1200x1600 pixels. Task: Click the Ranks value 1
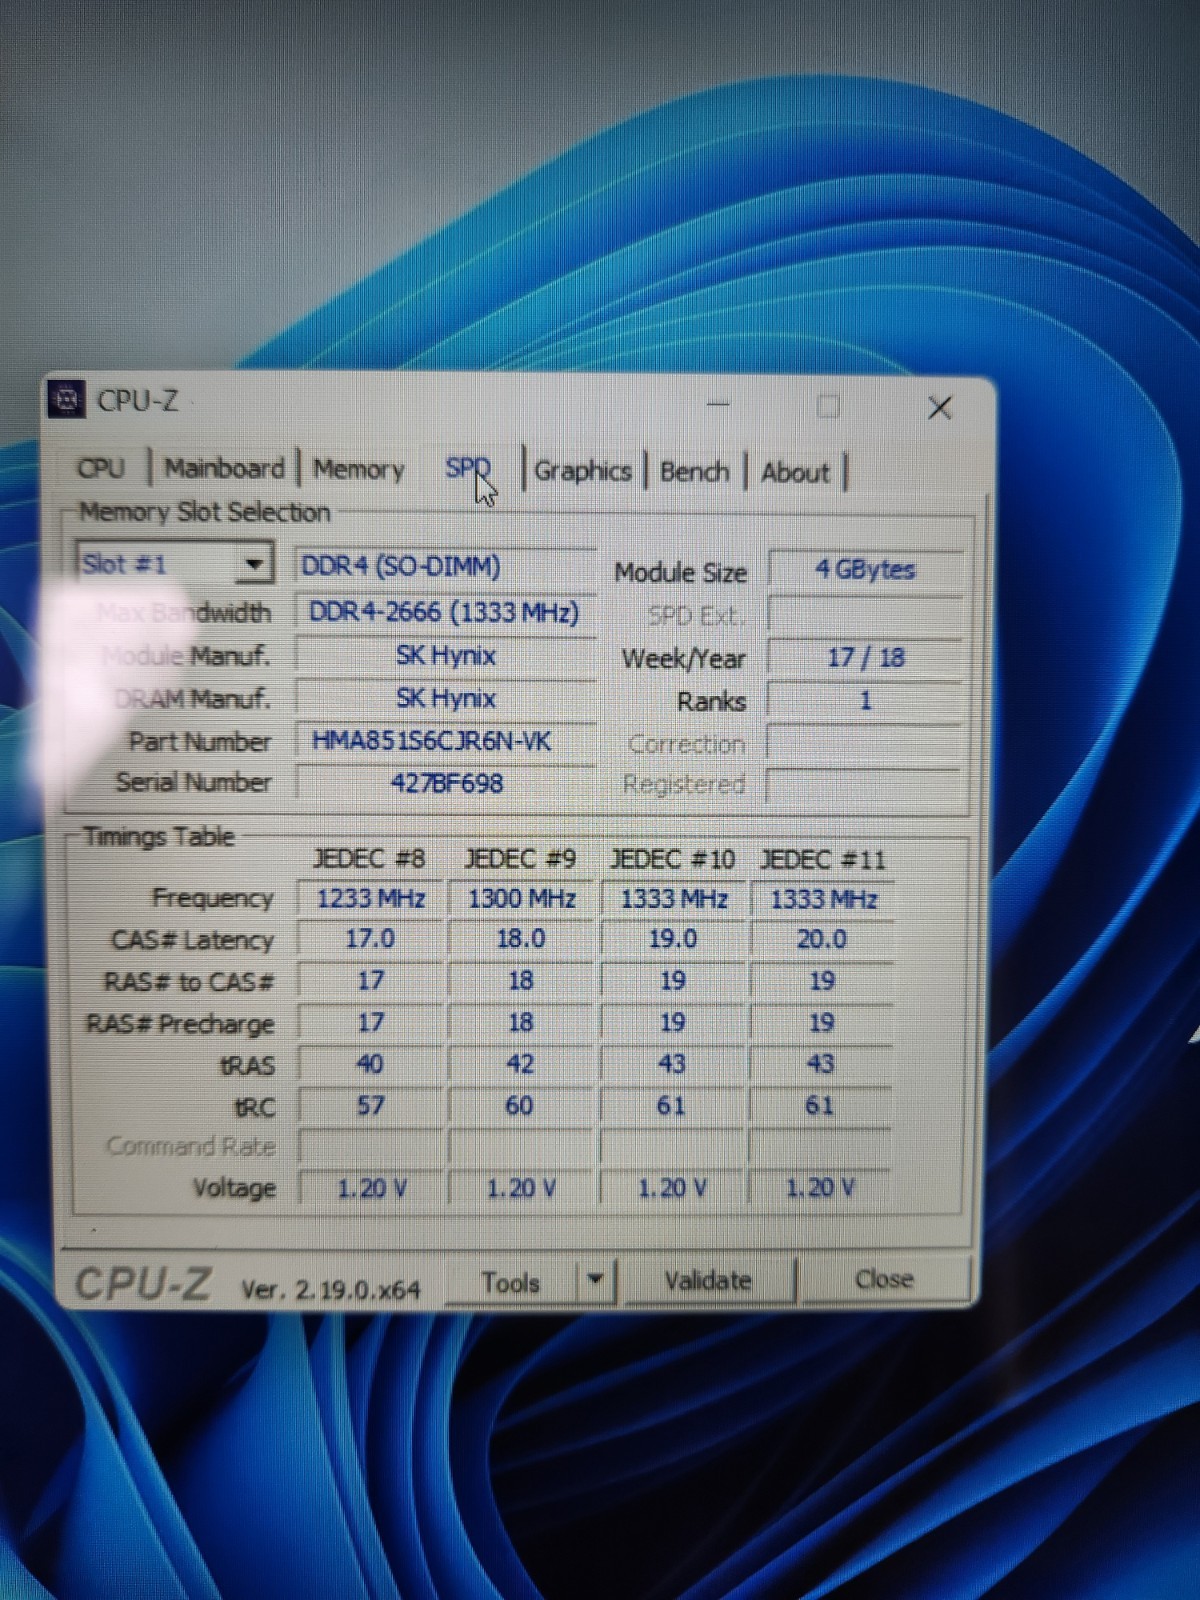tap(865, 700)
